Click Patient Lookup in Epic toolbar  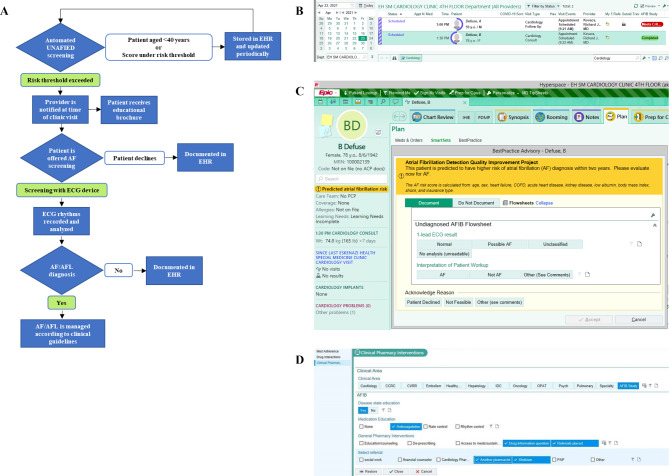tap(361, 93)
